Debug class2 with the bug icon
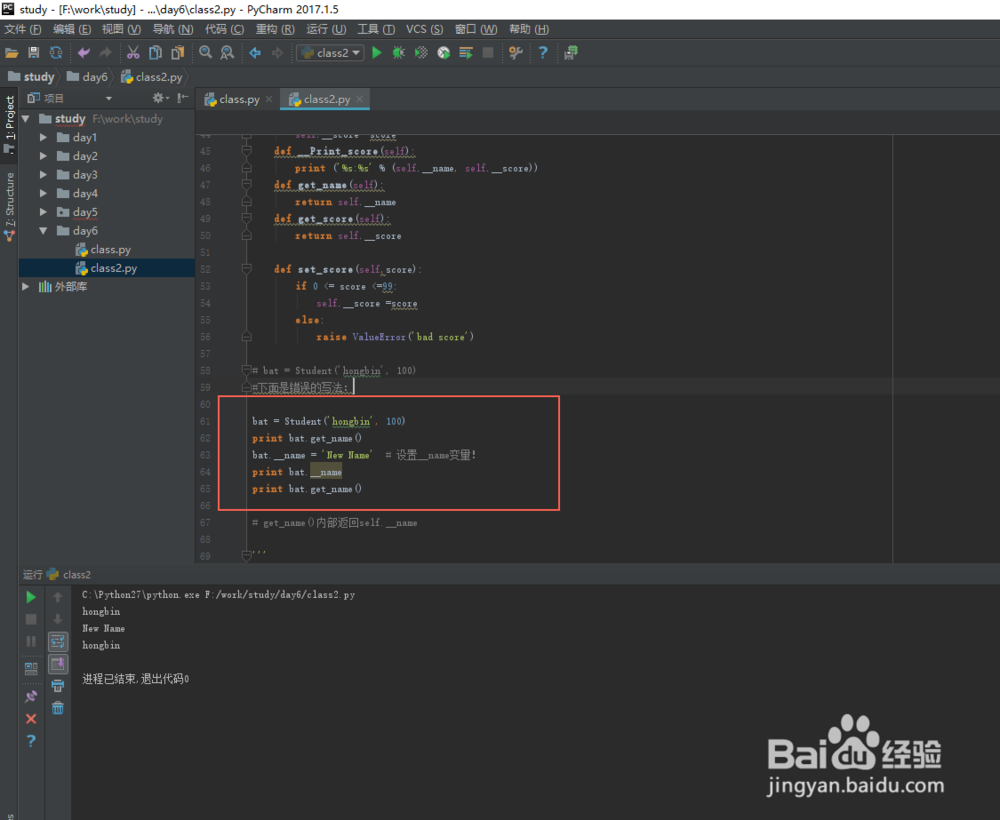 click(x=399, y=53)
